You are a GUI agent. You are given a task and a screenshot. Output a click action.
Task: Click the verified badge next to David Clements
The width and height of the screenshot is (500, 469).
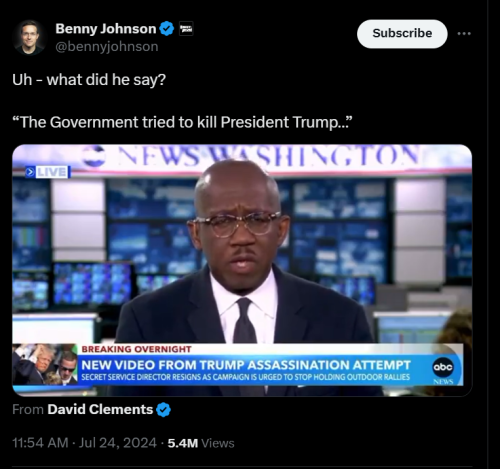click(163, 410)
